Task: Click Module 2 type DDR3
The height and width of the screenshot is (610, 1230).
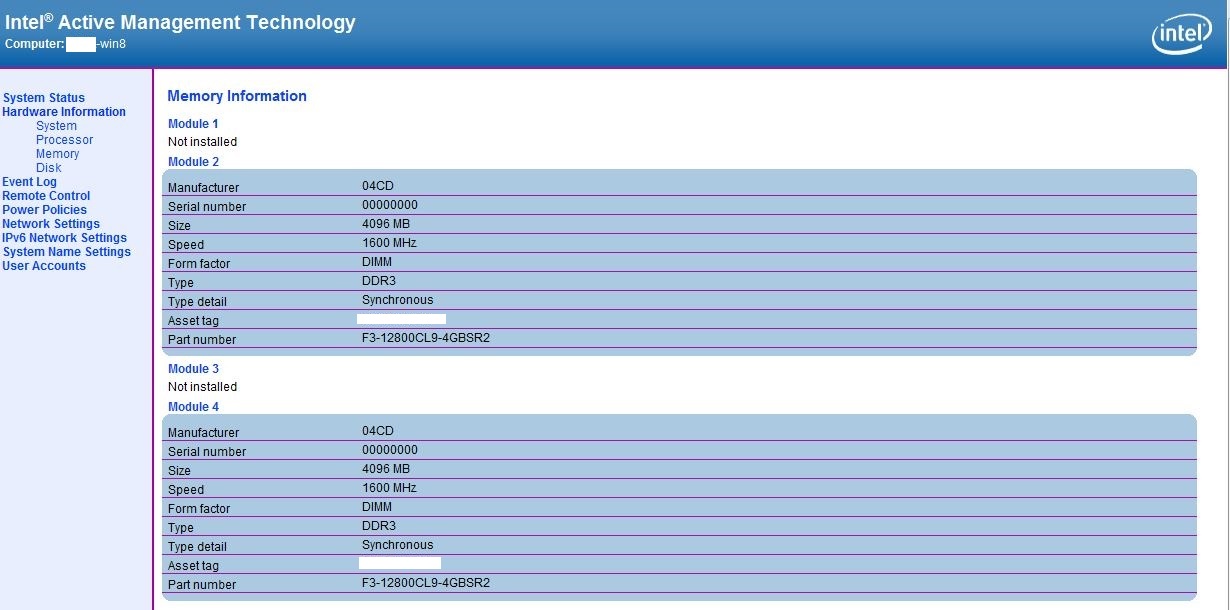Action: coord(379,281)
